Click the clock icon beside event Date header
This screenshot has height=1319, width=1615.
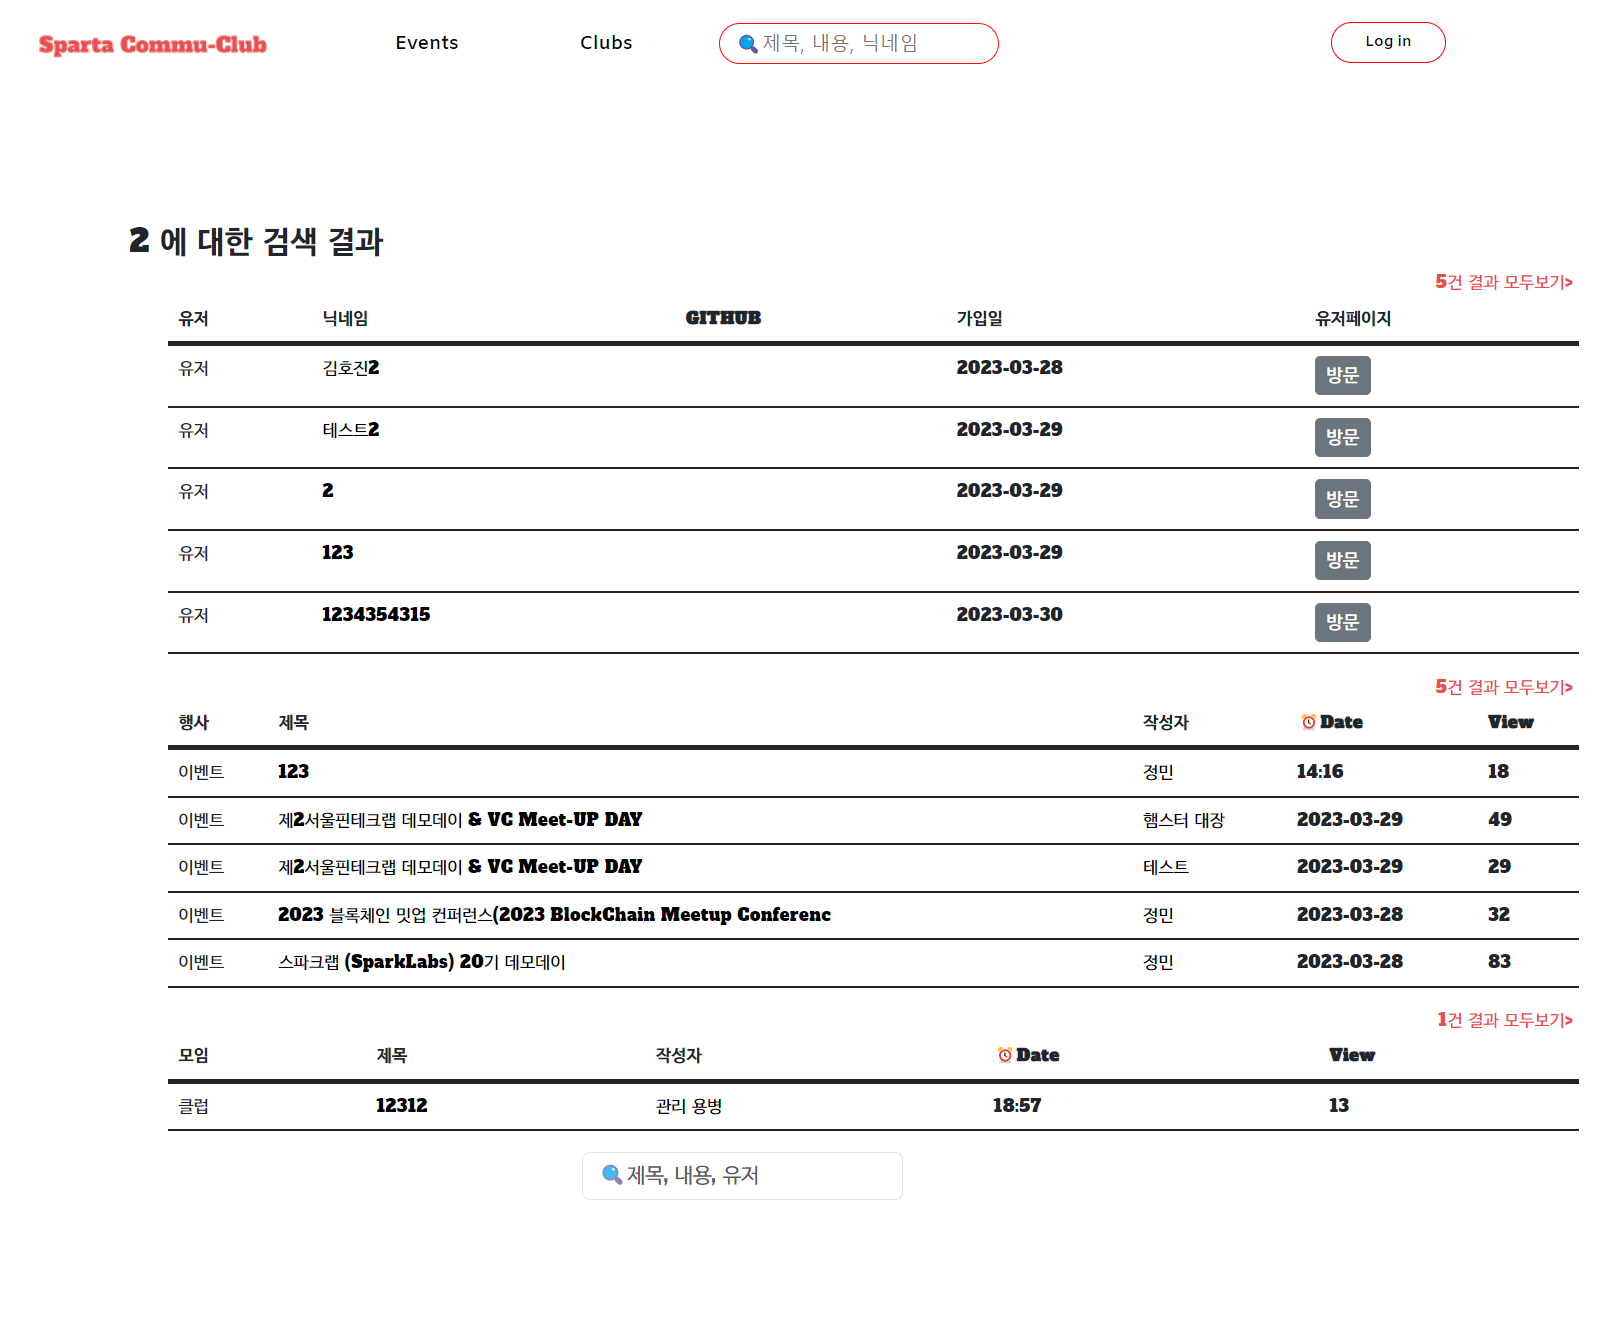(1308, 722)
